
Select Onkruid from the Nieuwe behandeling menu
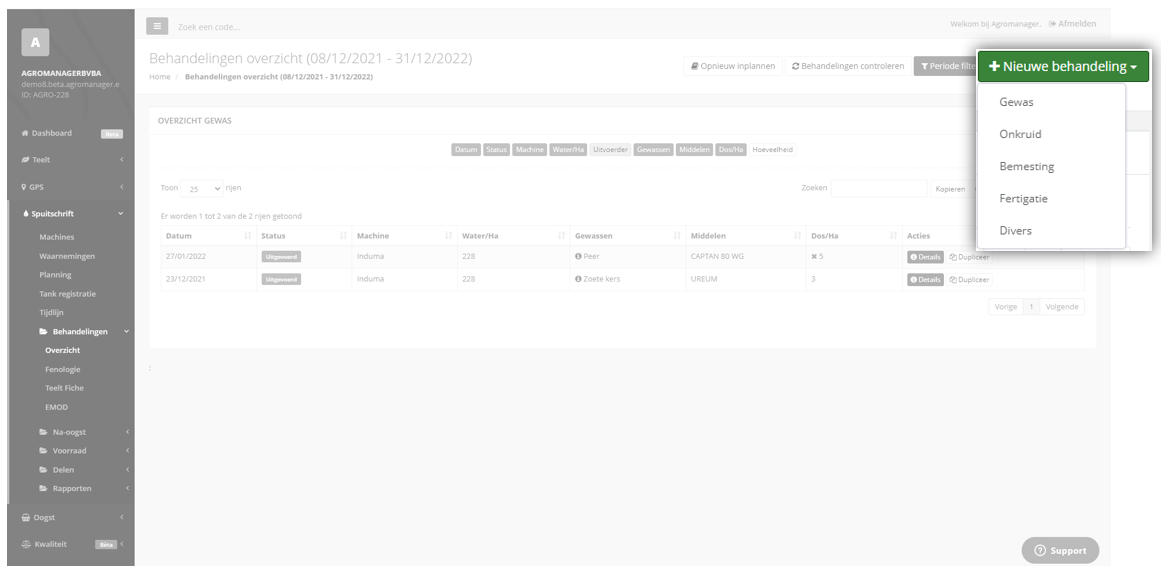click(1020, 134)
